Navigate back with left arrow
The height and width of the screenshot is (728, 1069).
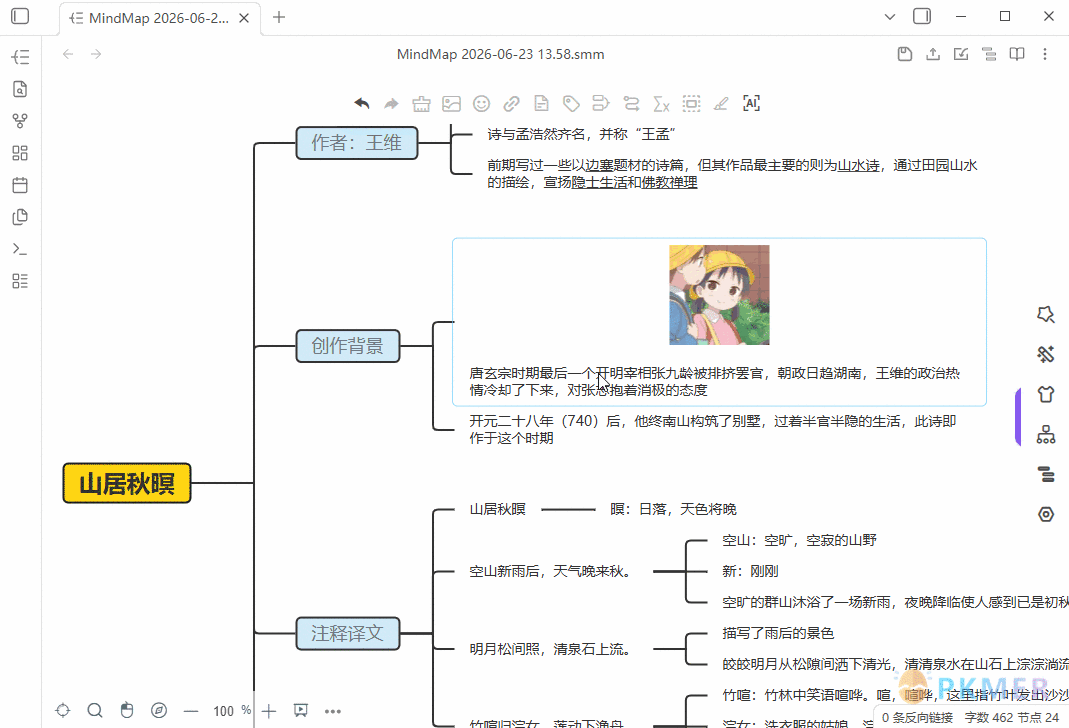pos(67,54)
